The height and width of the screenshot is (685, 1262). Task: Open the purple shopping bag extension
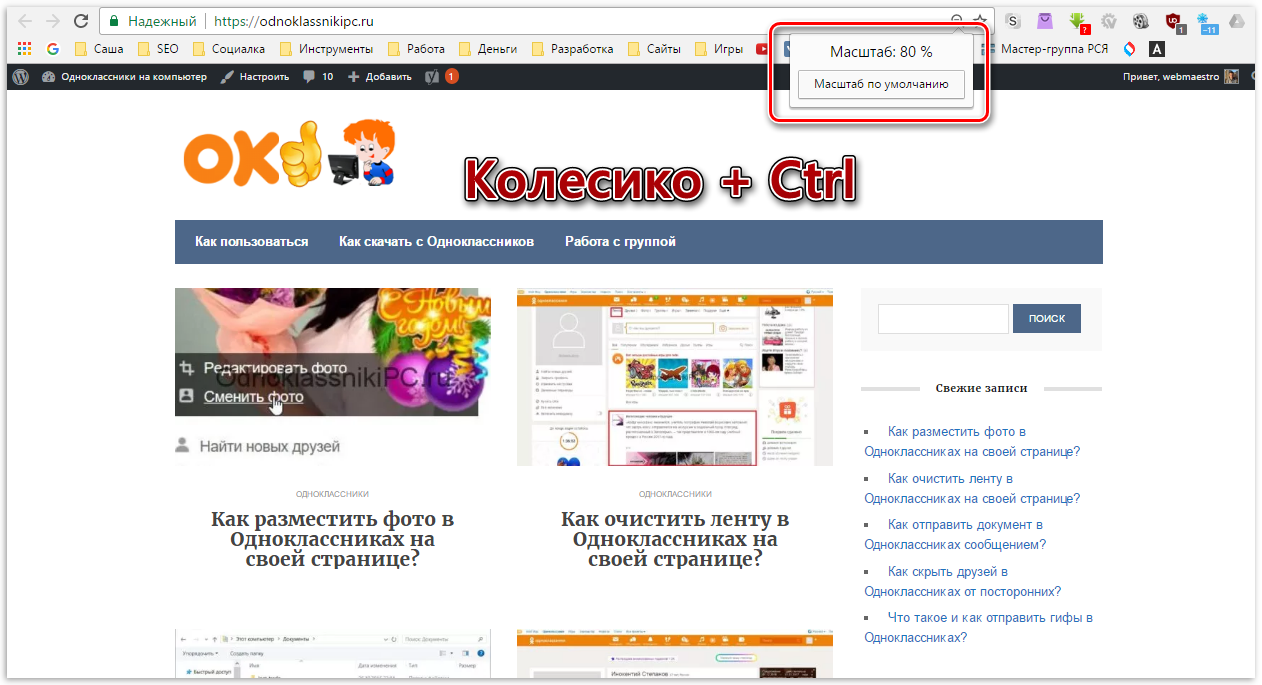coord(1044,21)
